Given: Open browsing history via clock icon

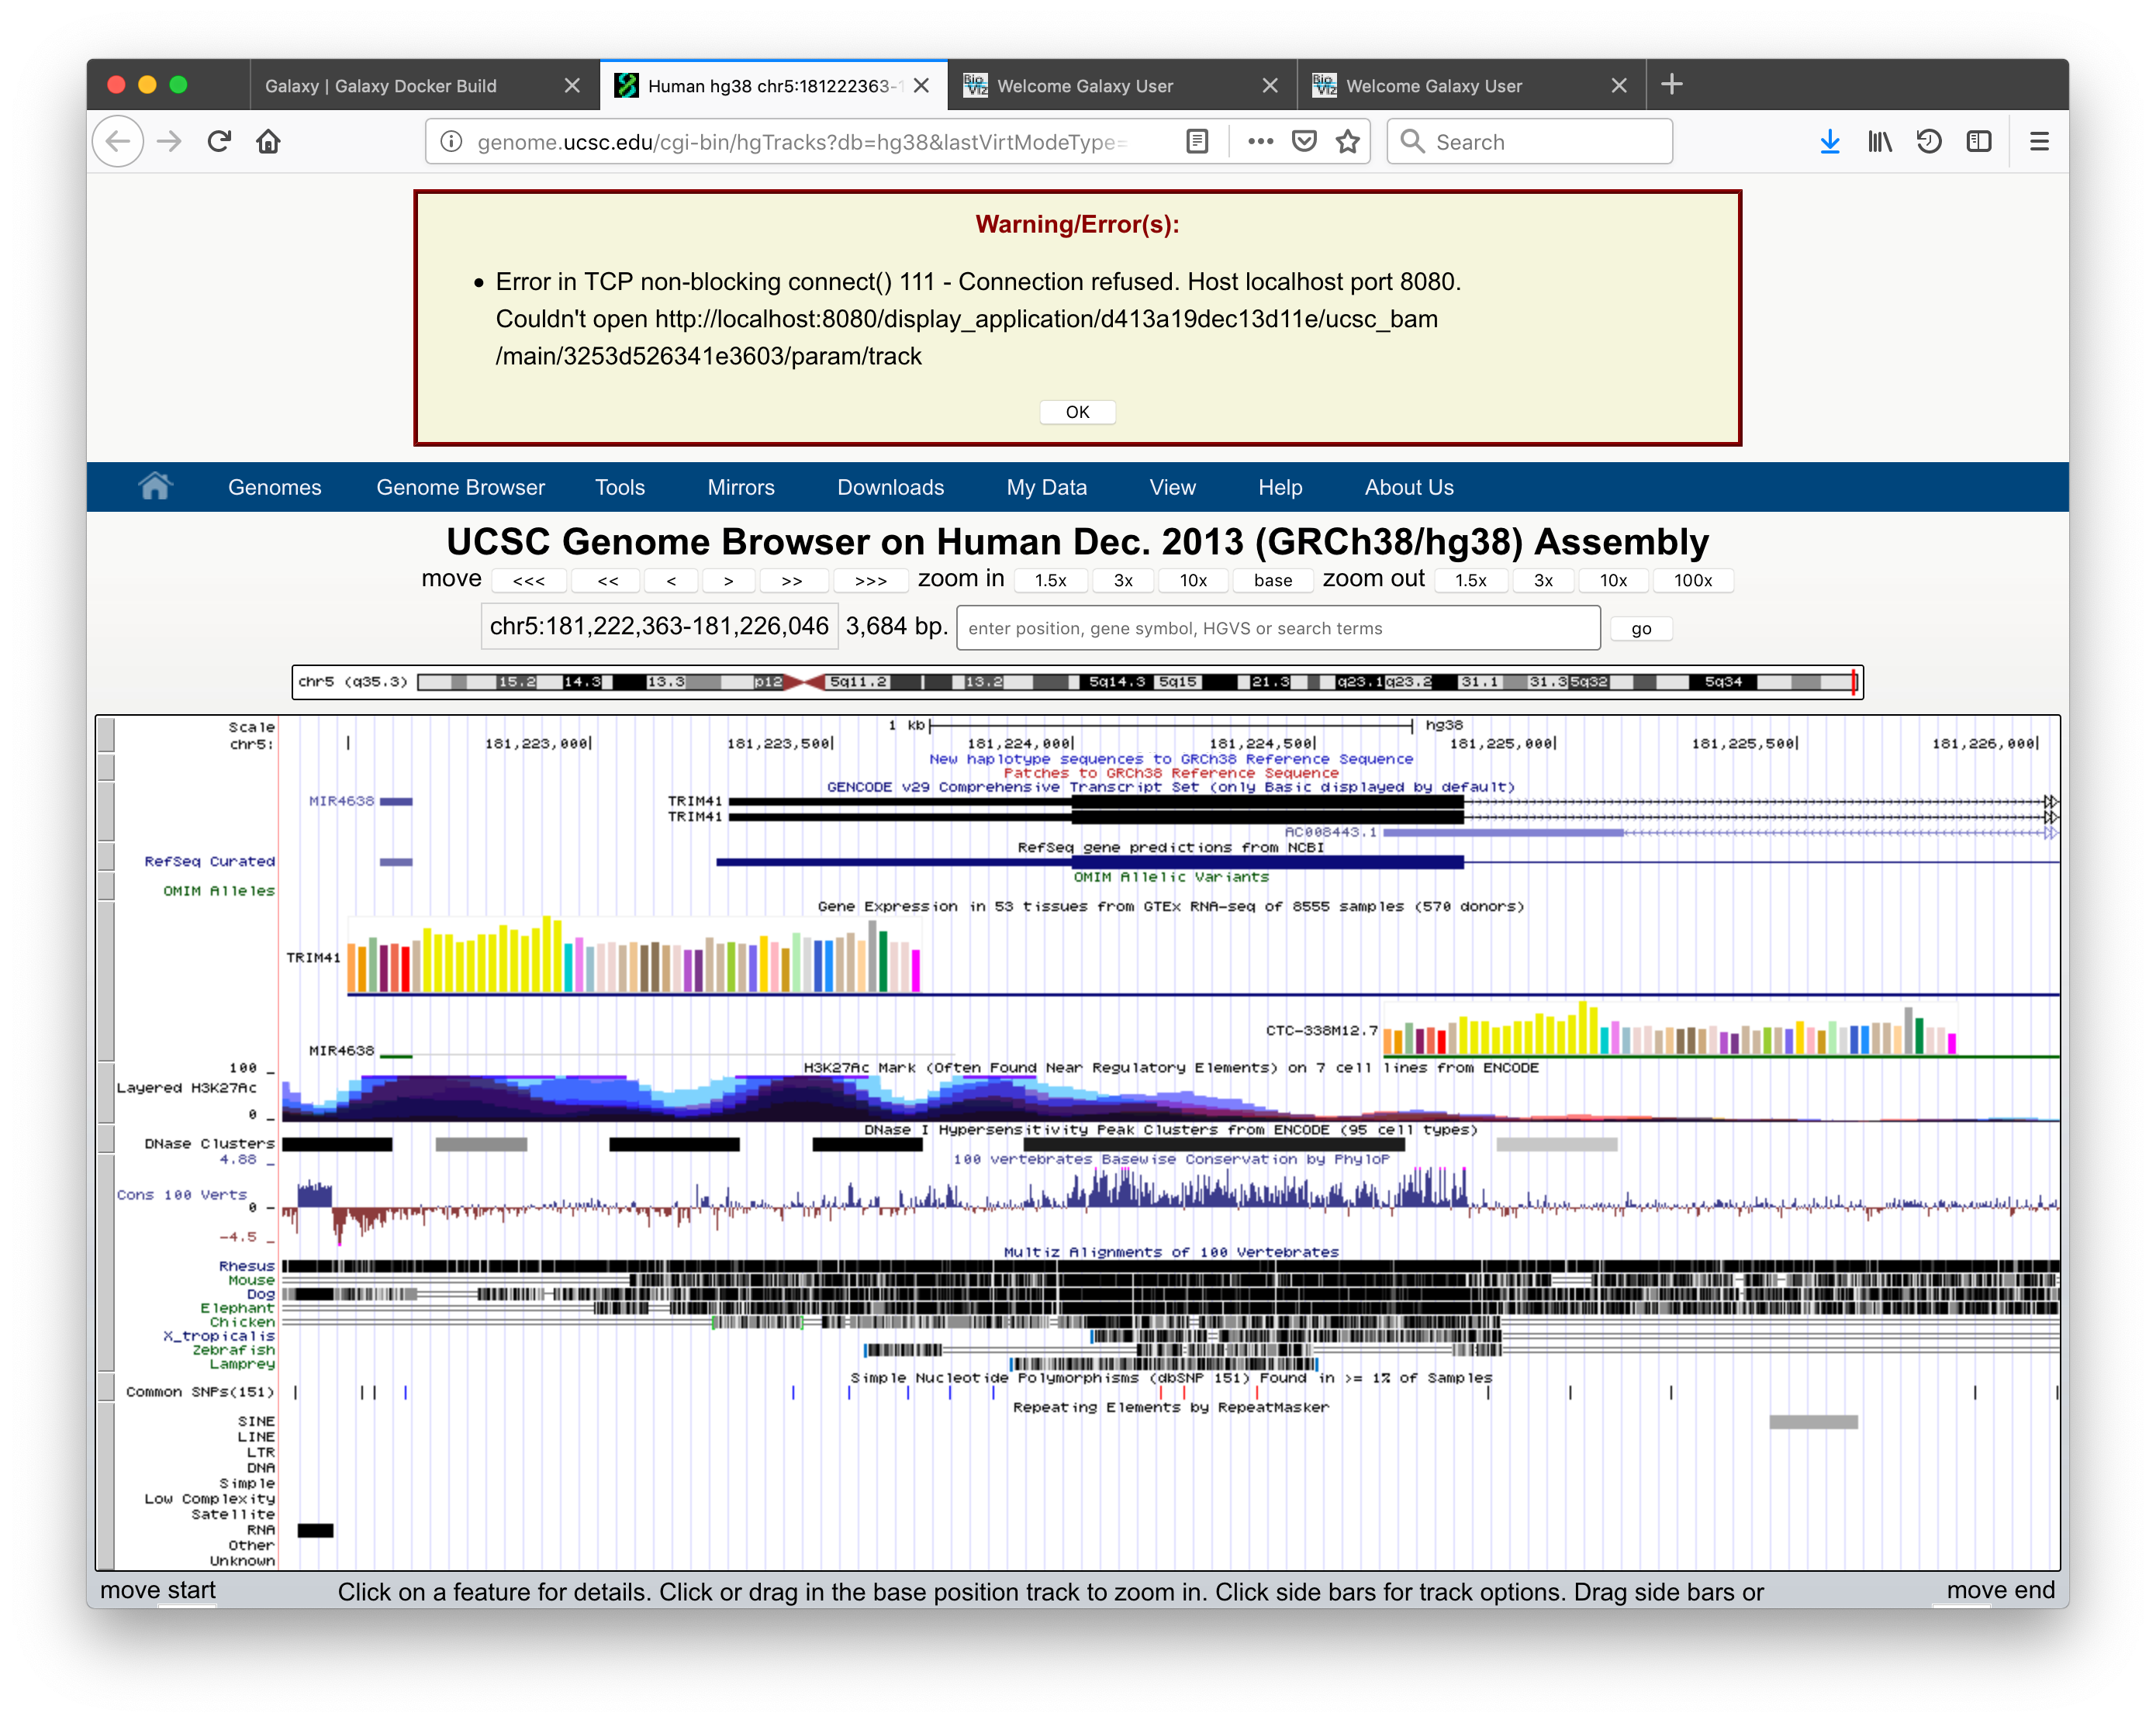Looking at the screenshot, I should click(x=1930, y=141).
